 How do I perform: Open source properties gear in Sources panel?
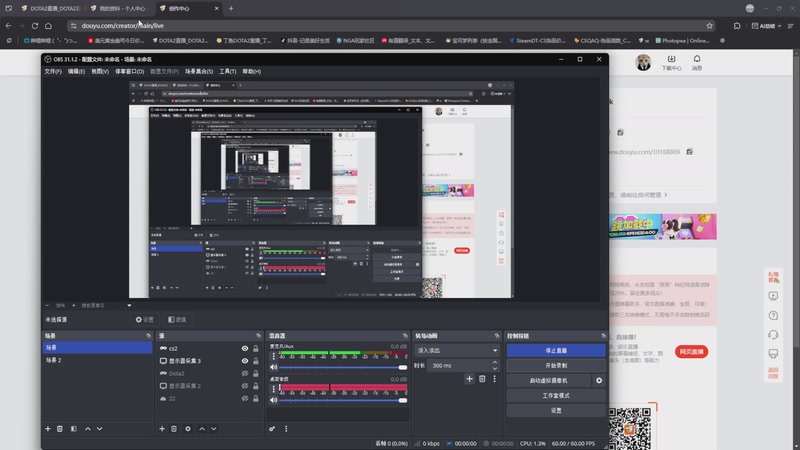click(188, 429)
